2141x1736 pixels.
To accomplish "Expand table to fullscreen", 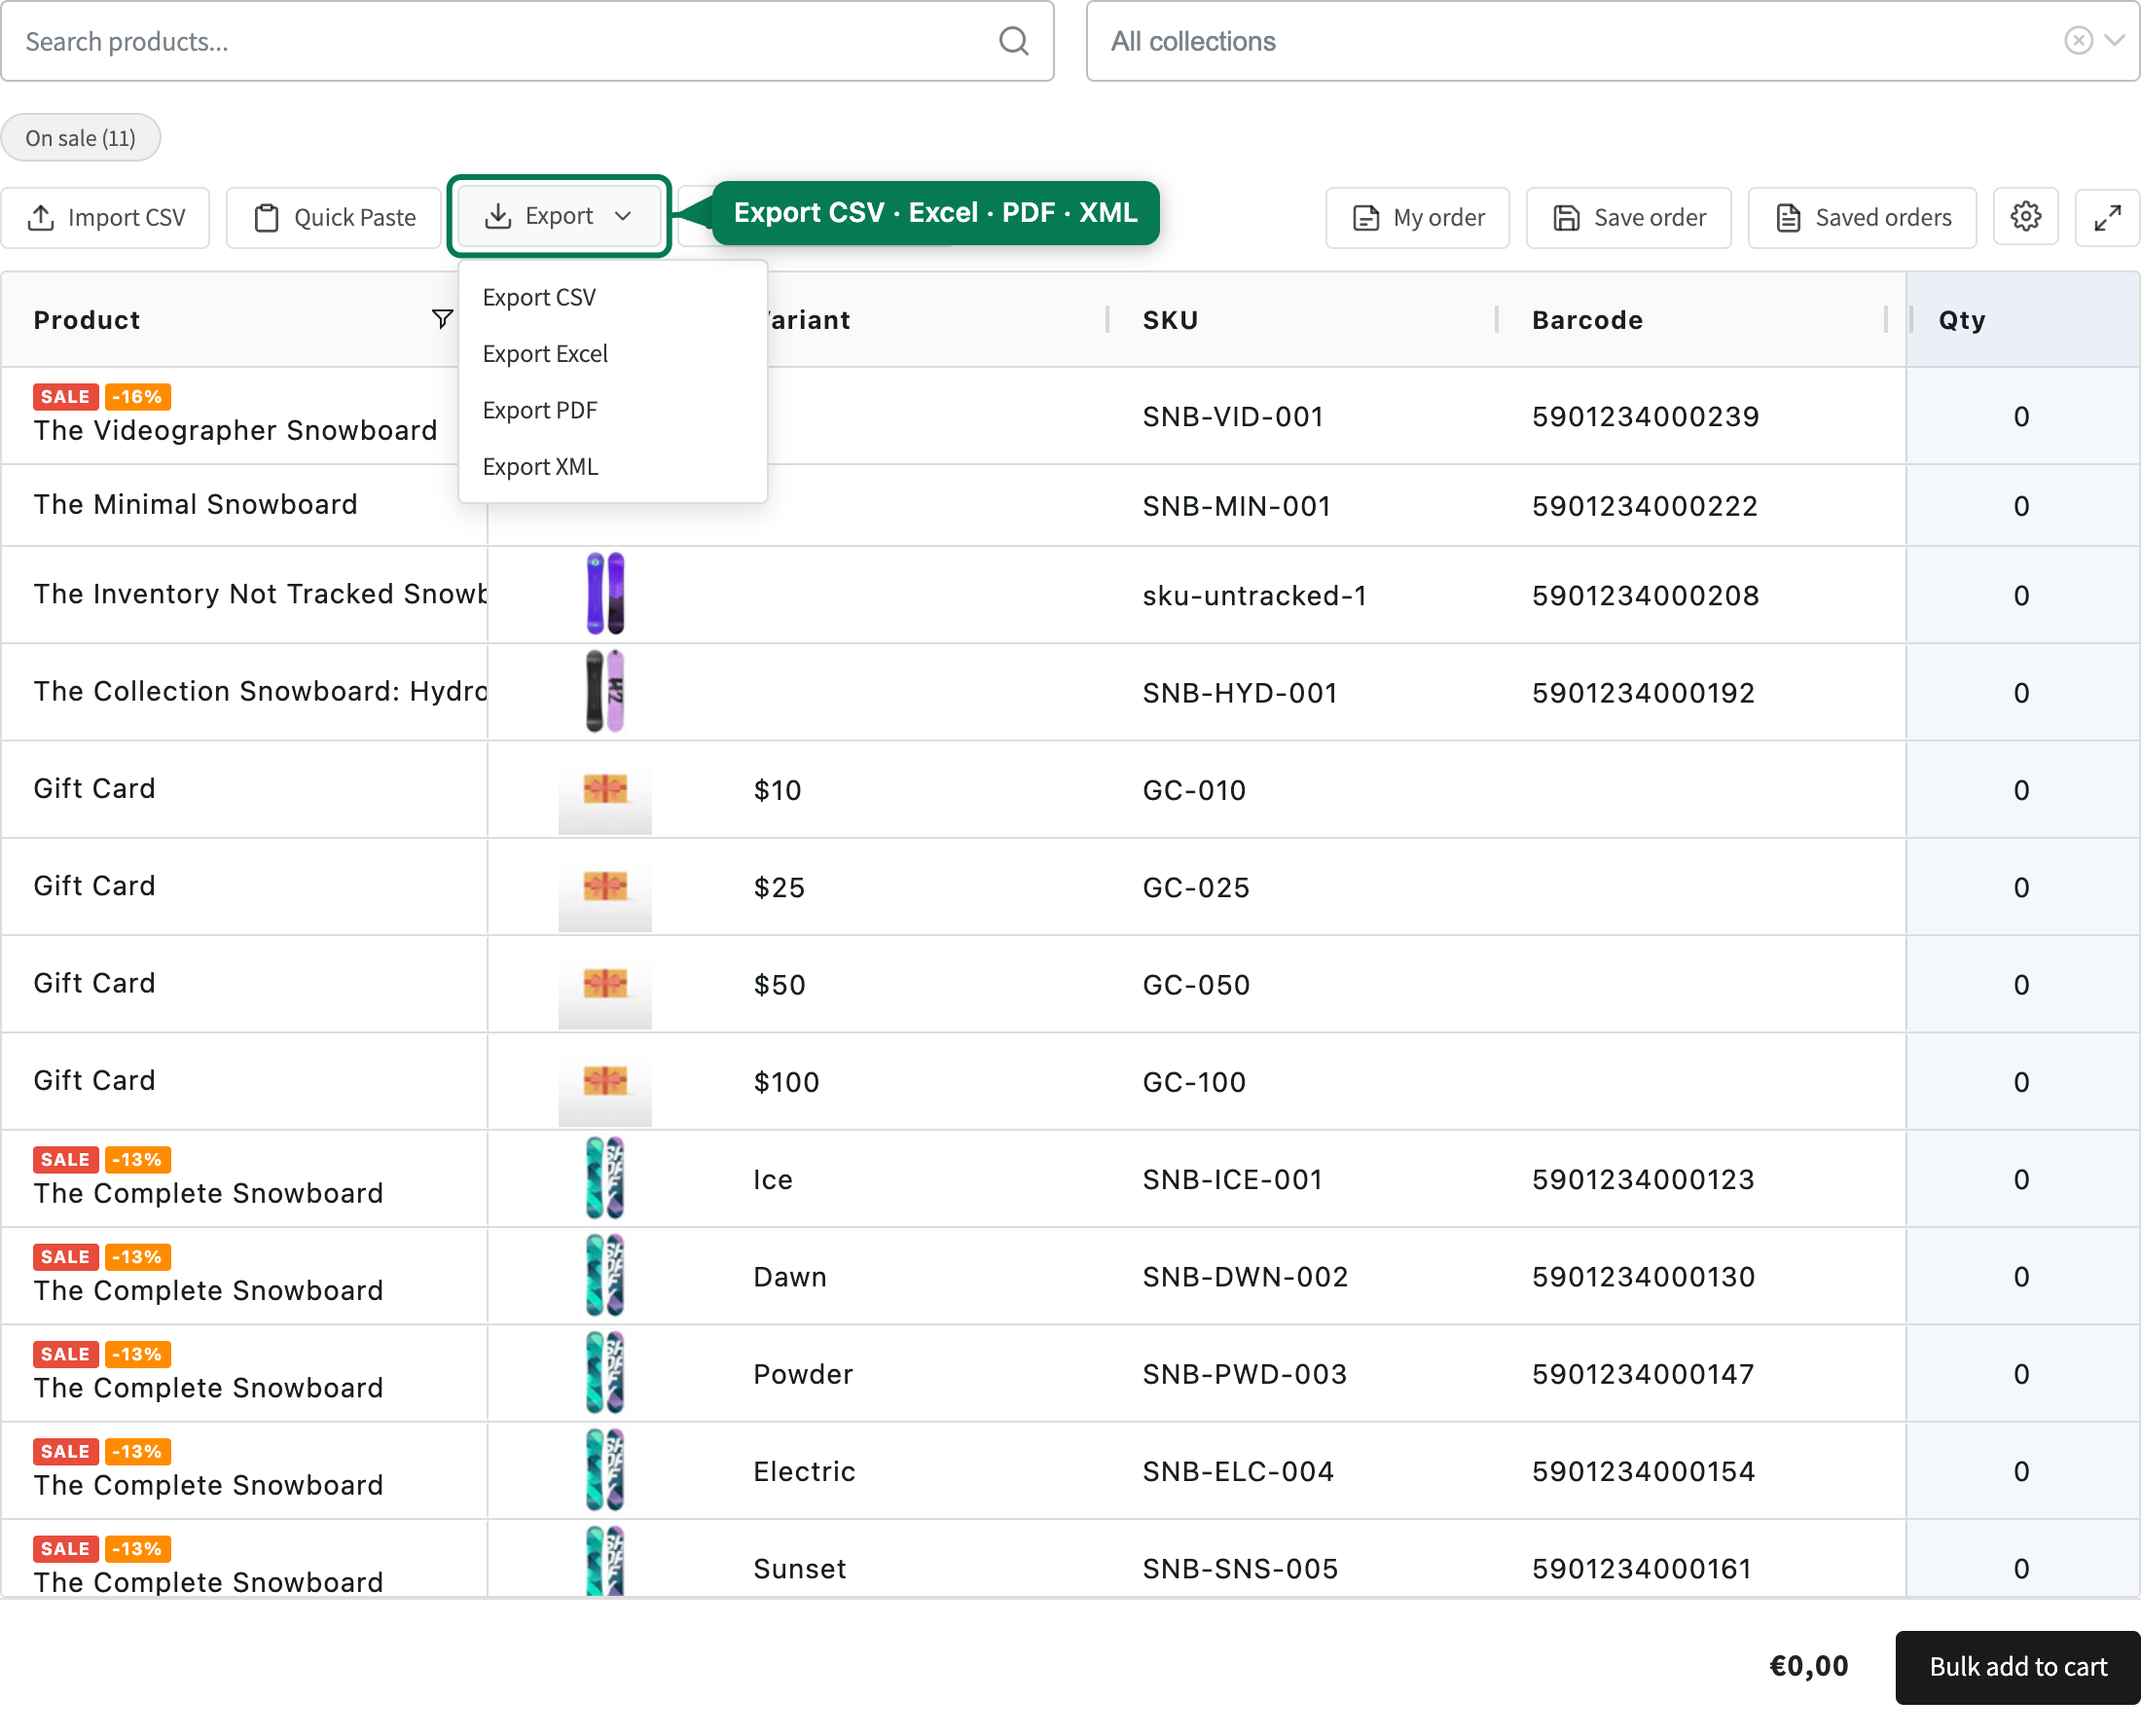I will pos(2107,217).
